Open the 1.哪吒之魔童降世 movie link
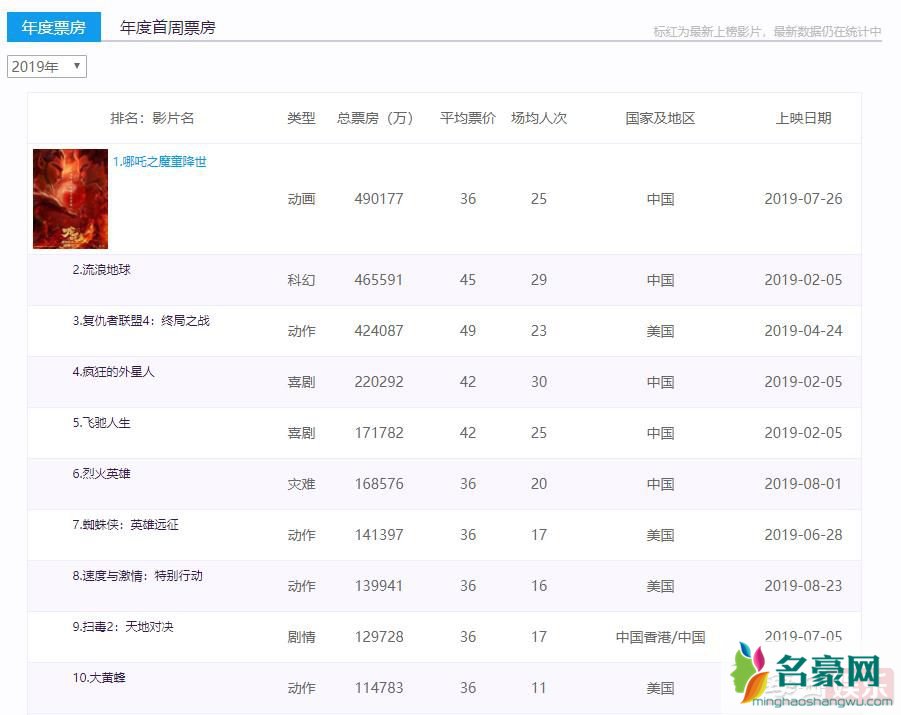 [159, 161]
